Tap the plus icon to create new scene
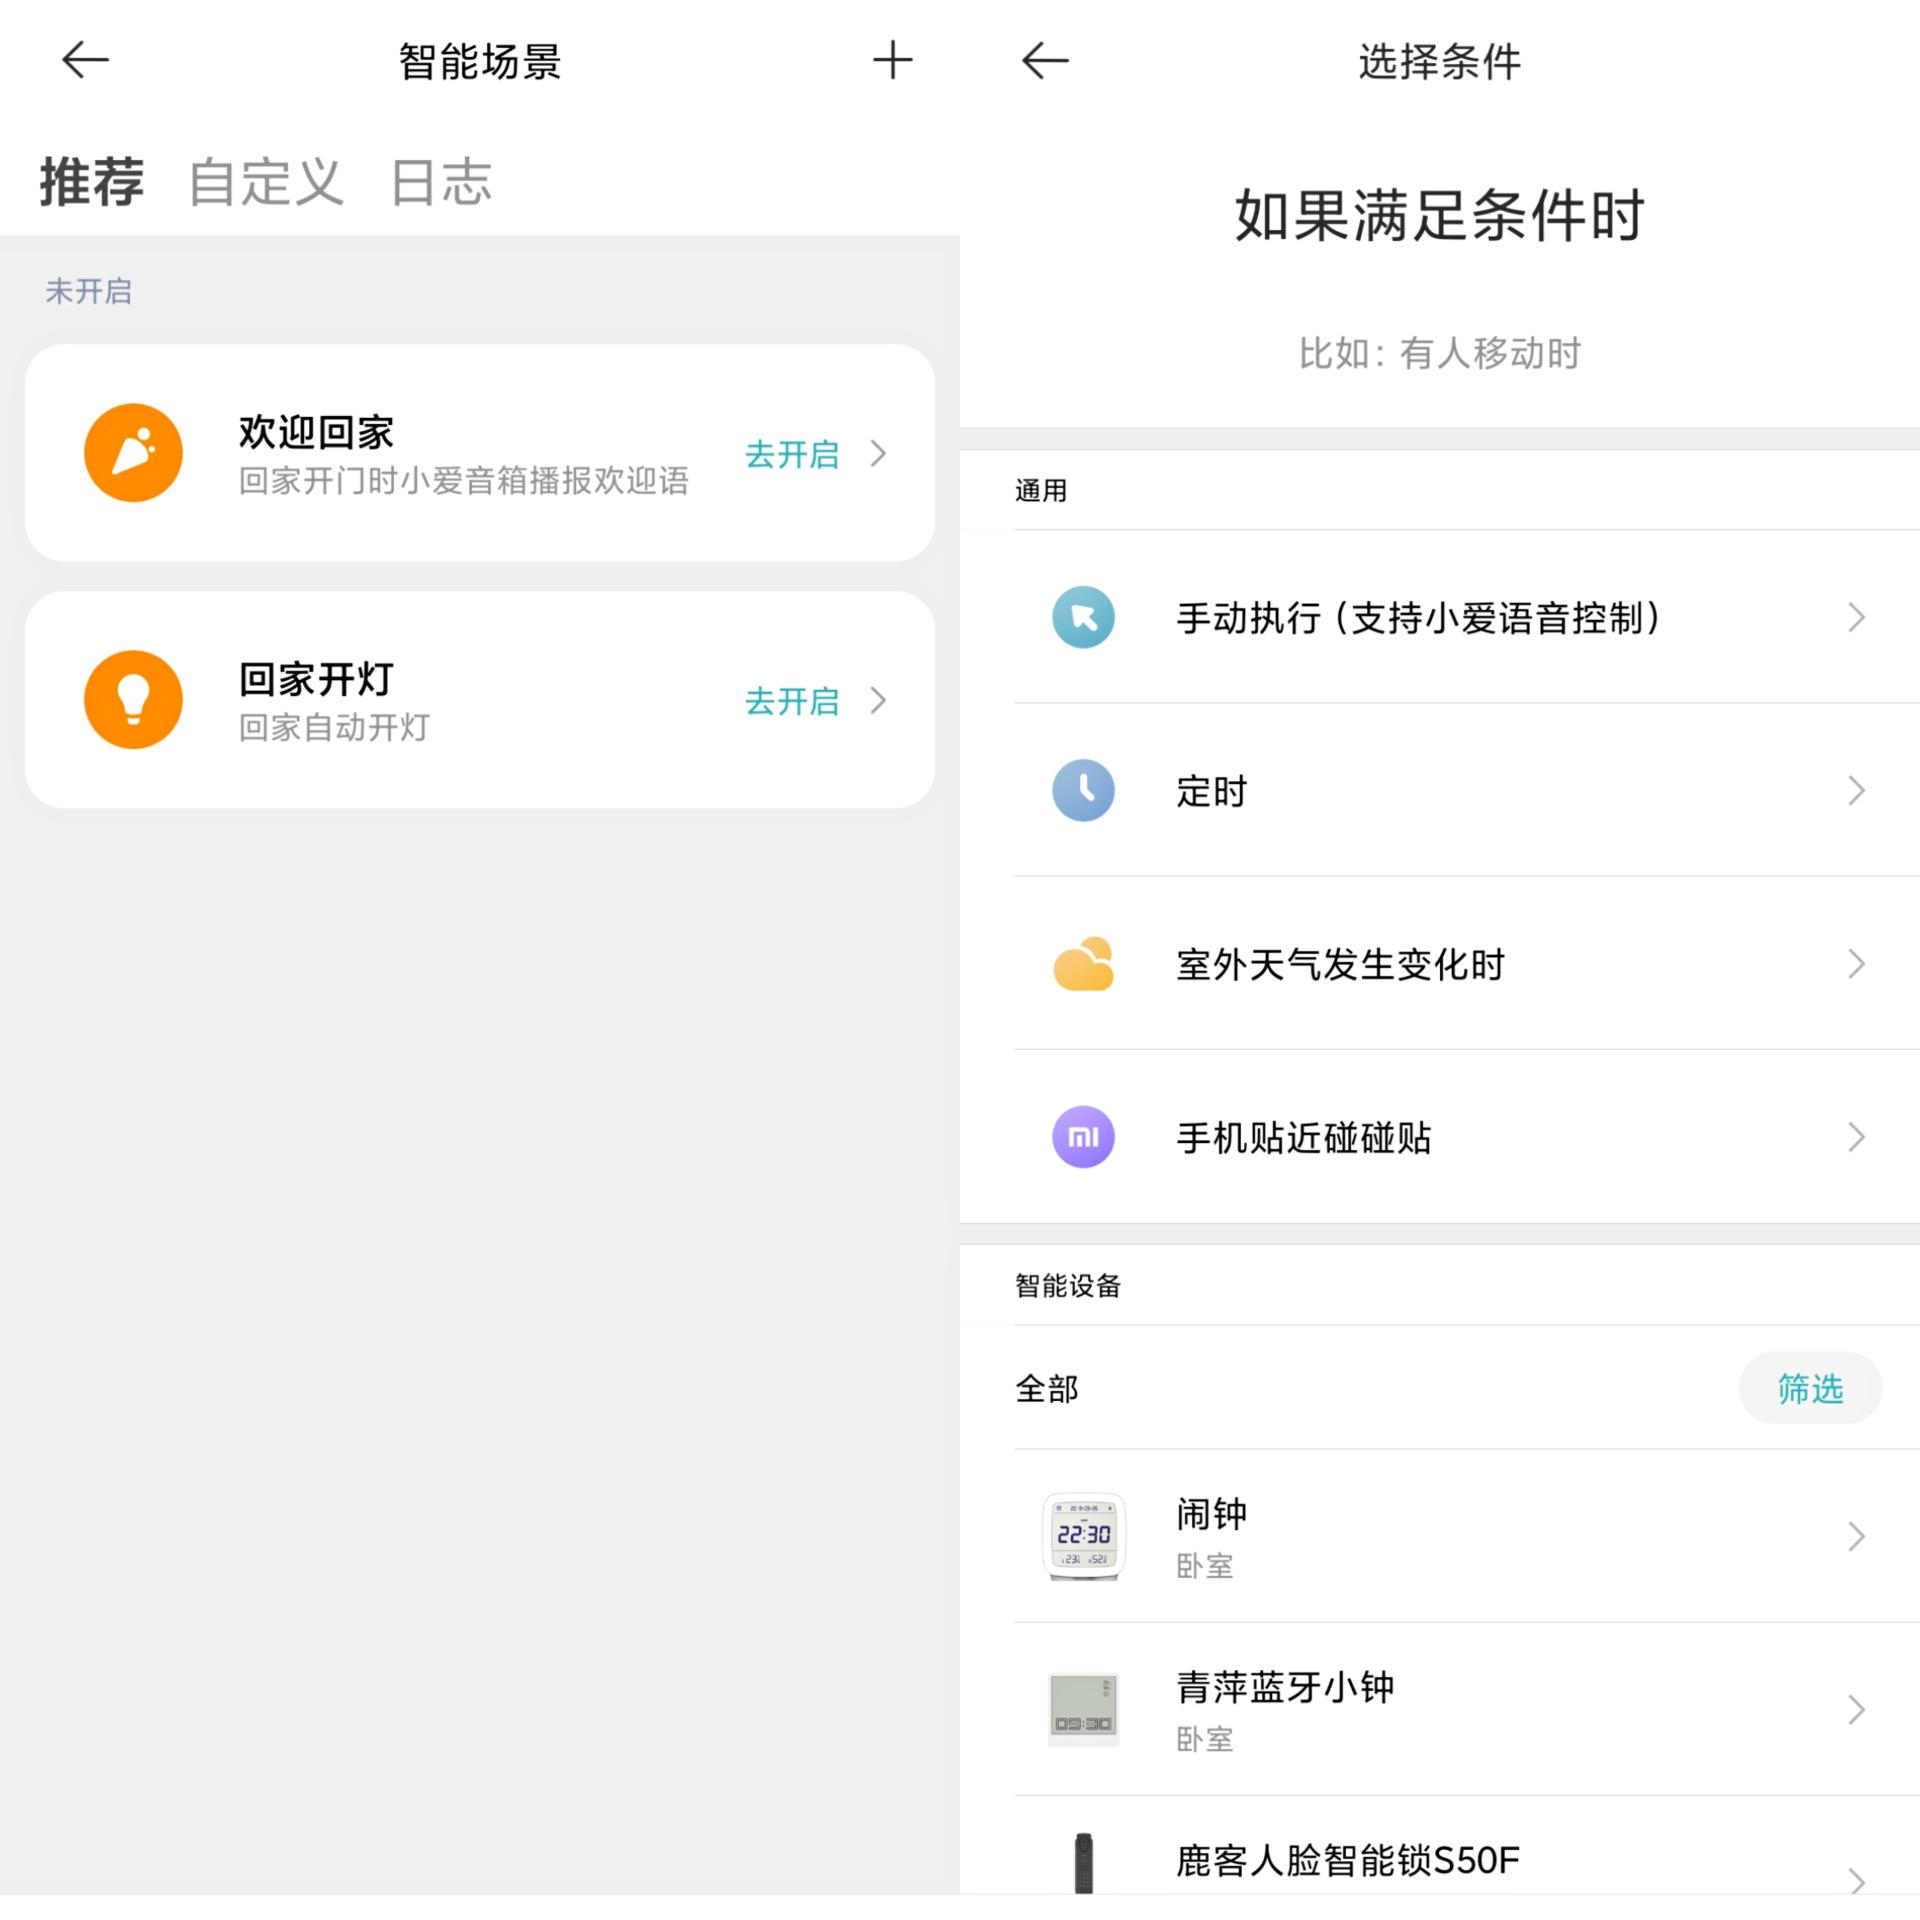Screen dimensions: 1920x1920 point(893,60)
